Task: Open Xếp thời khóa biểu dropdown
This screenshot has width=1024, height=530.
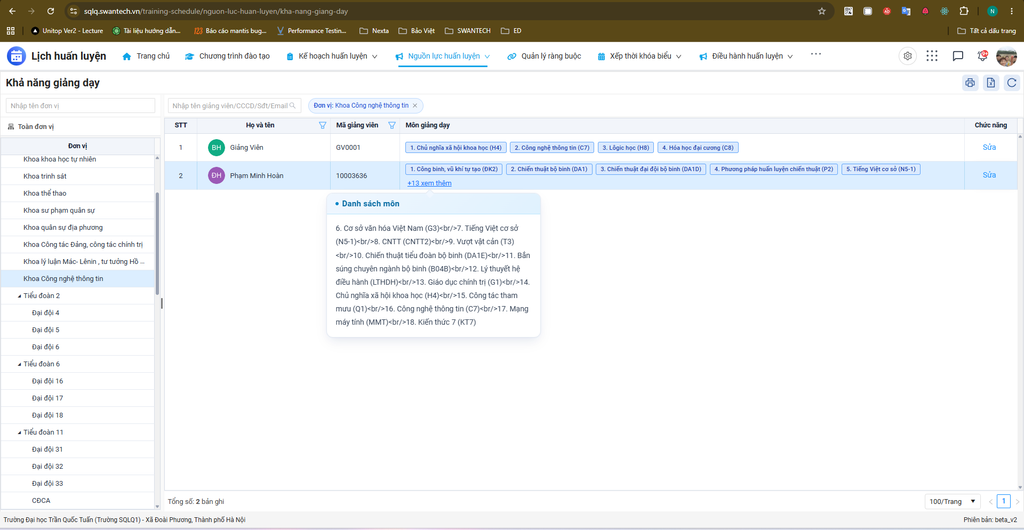Action: (639, 56)
